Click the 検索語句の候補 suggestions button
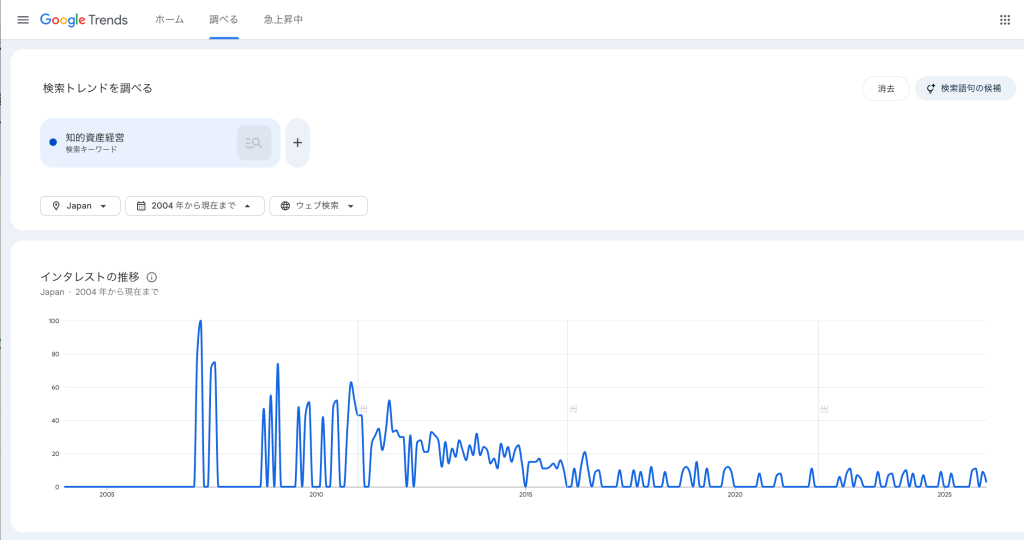Screen dimensions: 1024x540 pos(964,88)
